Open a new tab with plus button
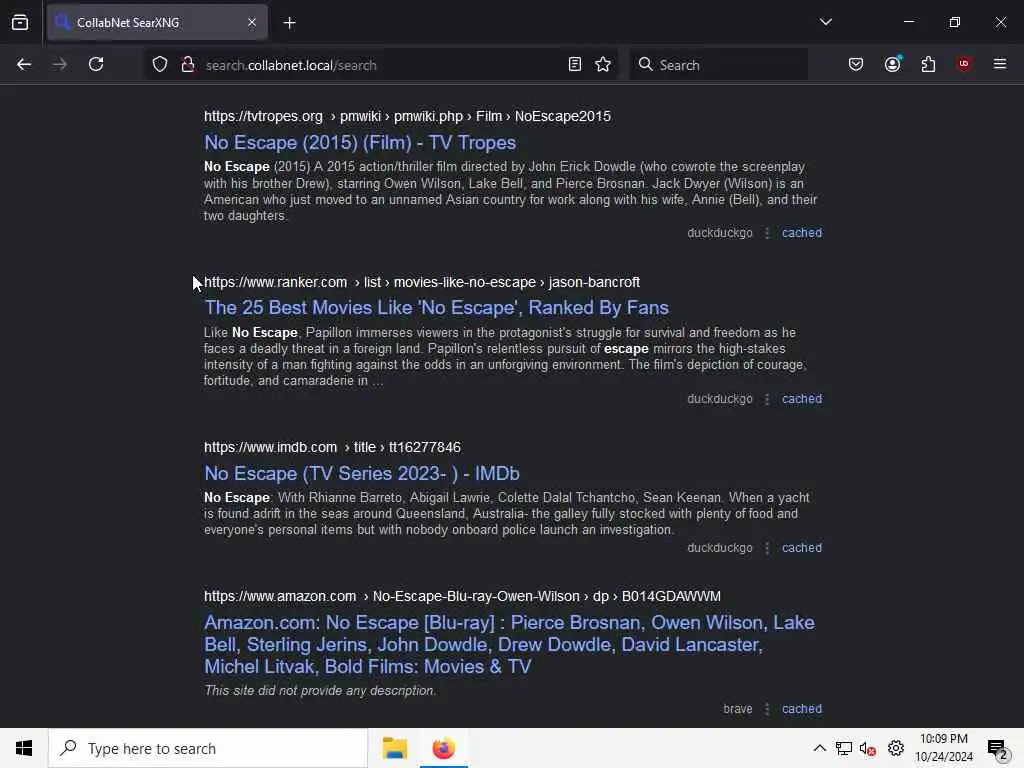Screen dimensions: 1024x768 [289, 23]
